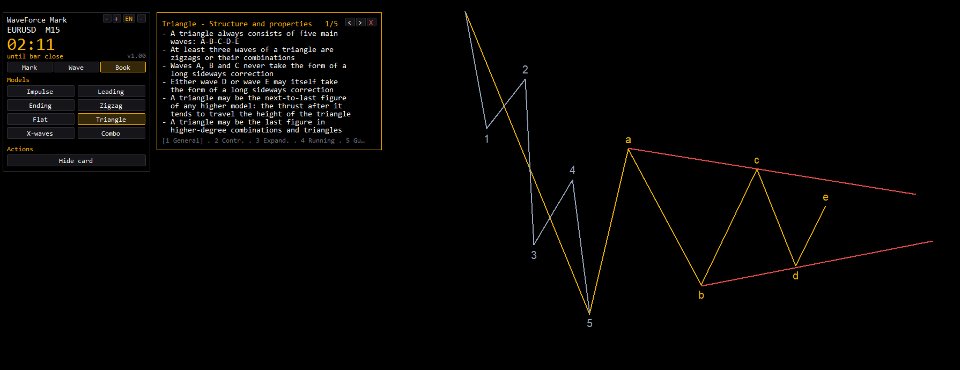The height and width of the screenshot is (370, 960).
Task: Open the '1 General' card page
Action: 182,141
